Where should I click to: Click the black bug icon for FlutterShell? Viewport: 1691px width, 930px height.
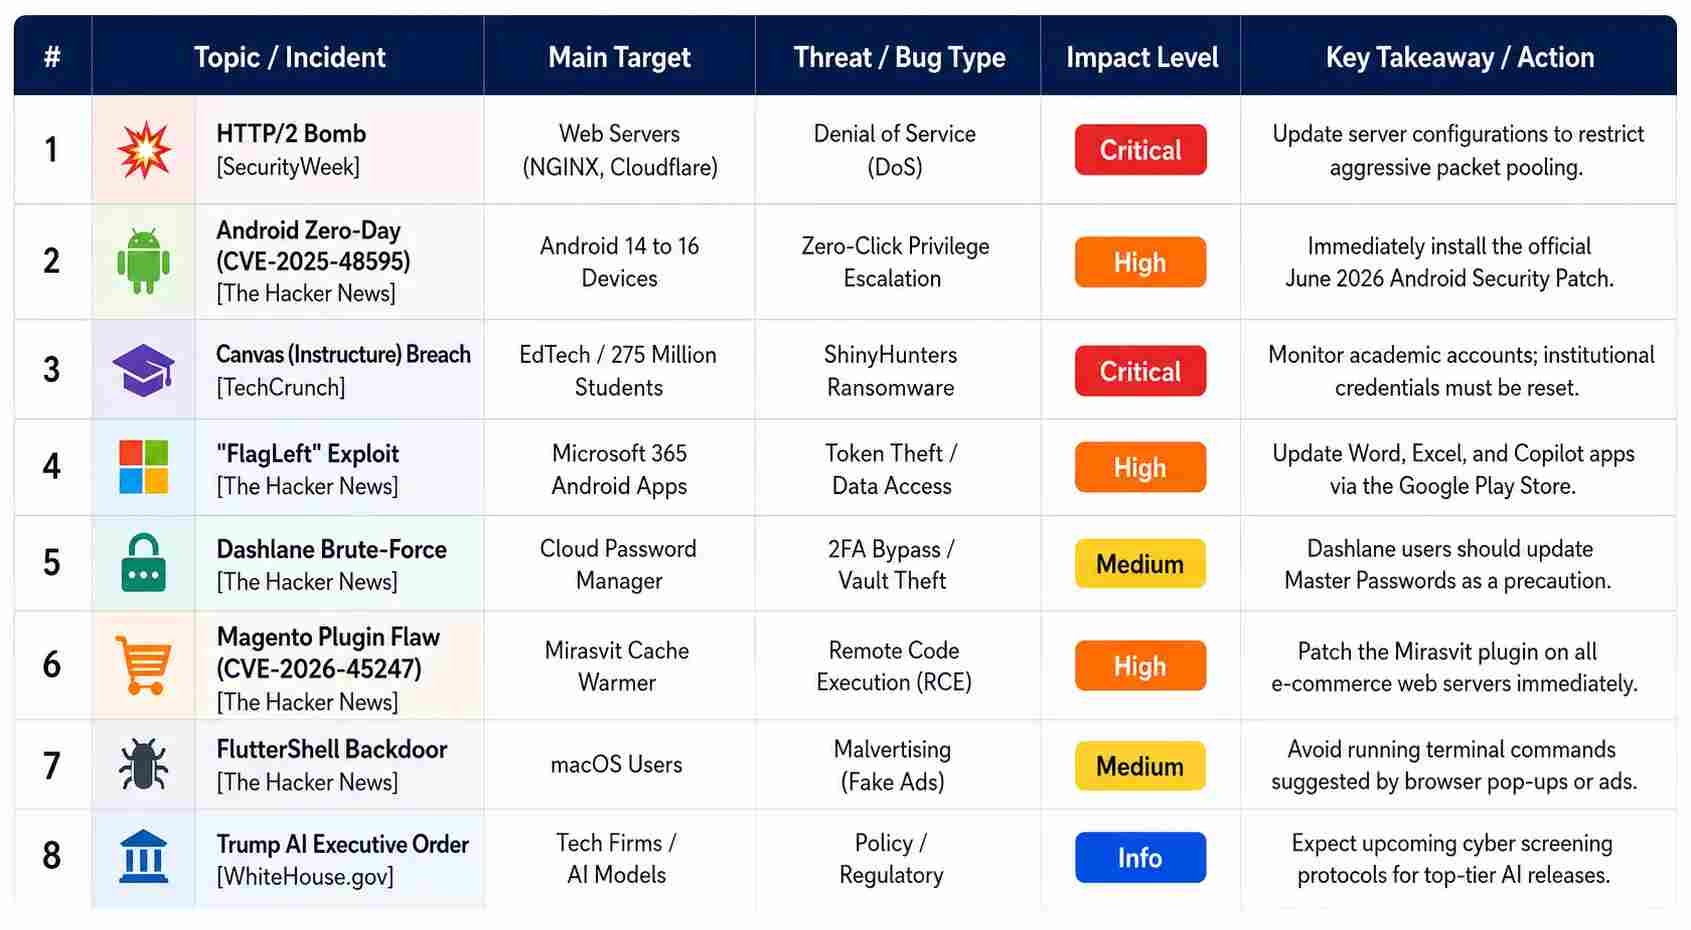[144, 765]
